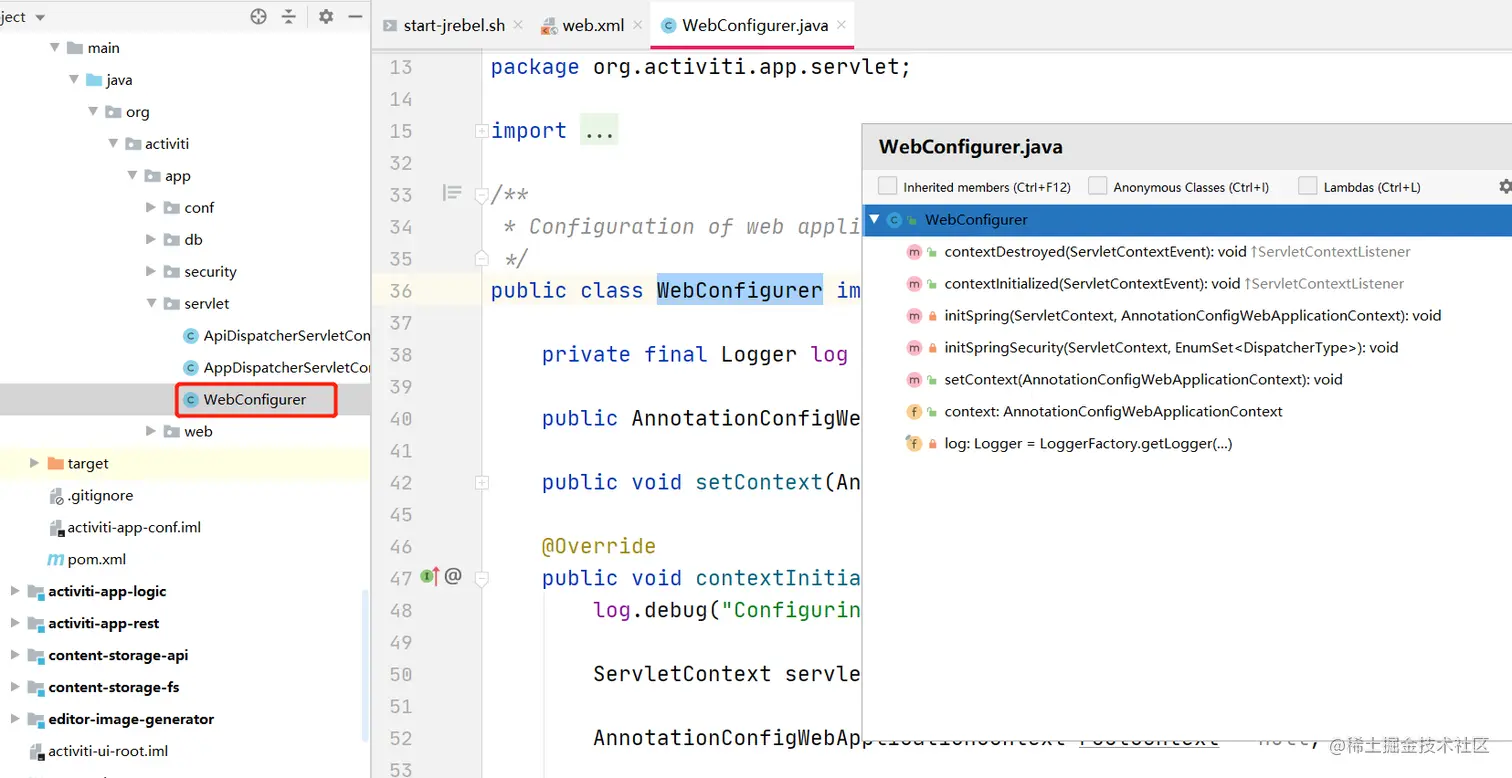1512x778 pixels.
Task: Collapse the activiti package node
Action: point(113,144)
